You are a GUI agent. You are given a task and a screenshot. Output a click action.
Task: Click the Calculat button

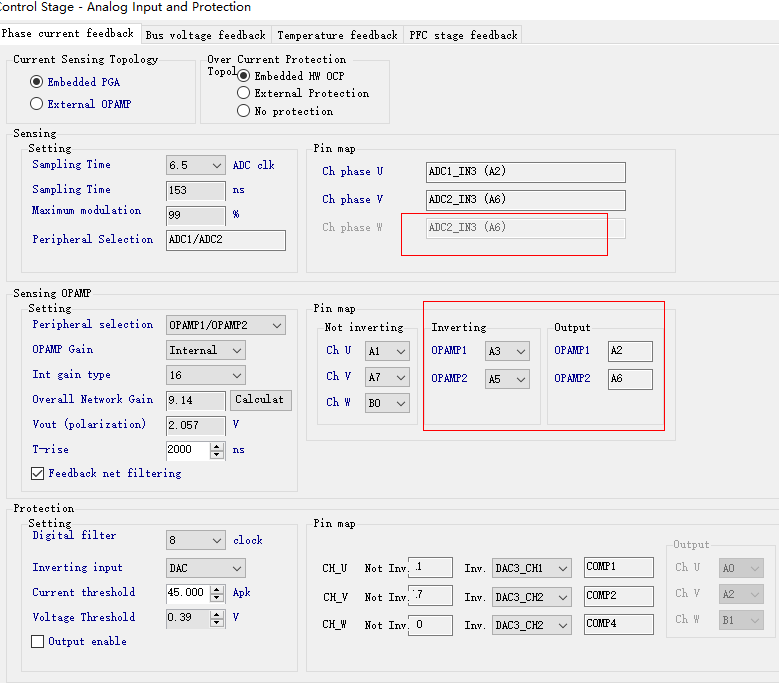(260, 400)
